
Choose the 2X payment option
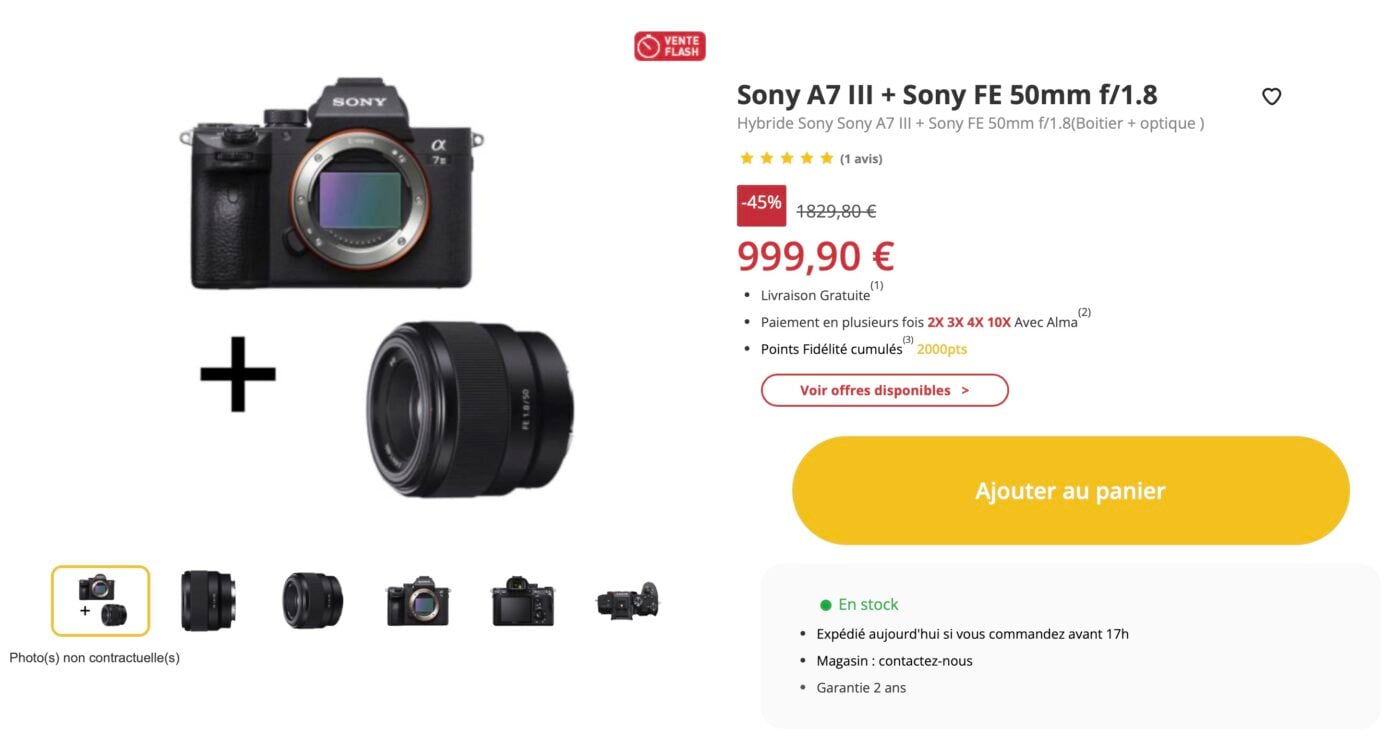point(935,322)
